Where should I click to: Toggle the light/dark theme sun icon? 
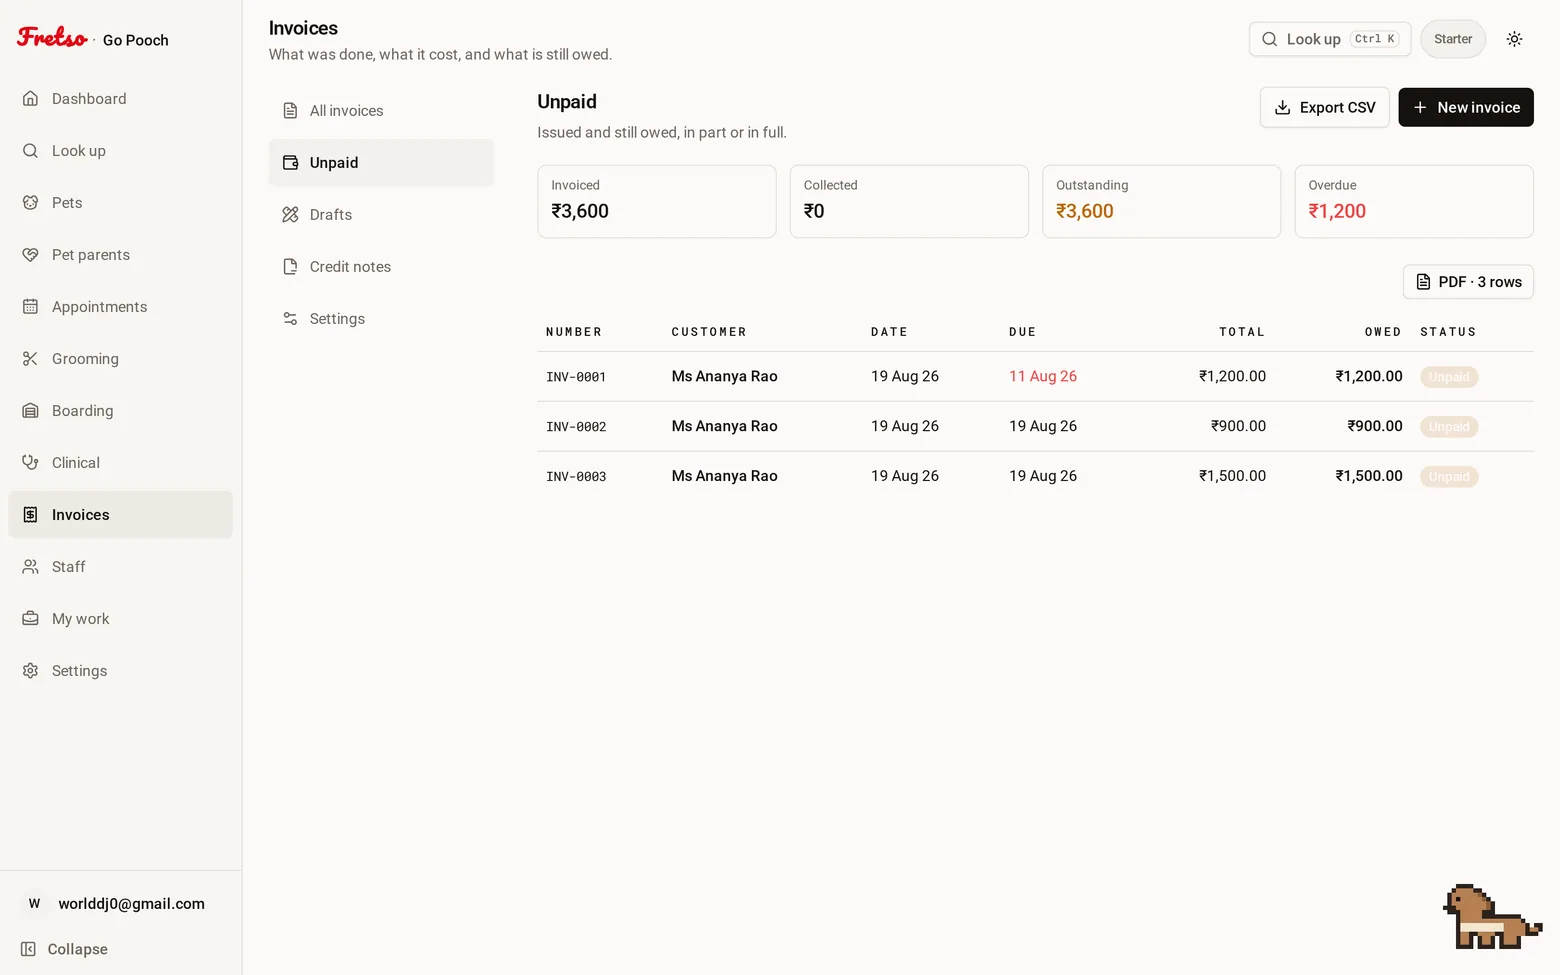tap(1514, 39)
